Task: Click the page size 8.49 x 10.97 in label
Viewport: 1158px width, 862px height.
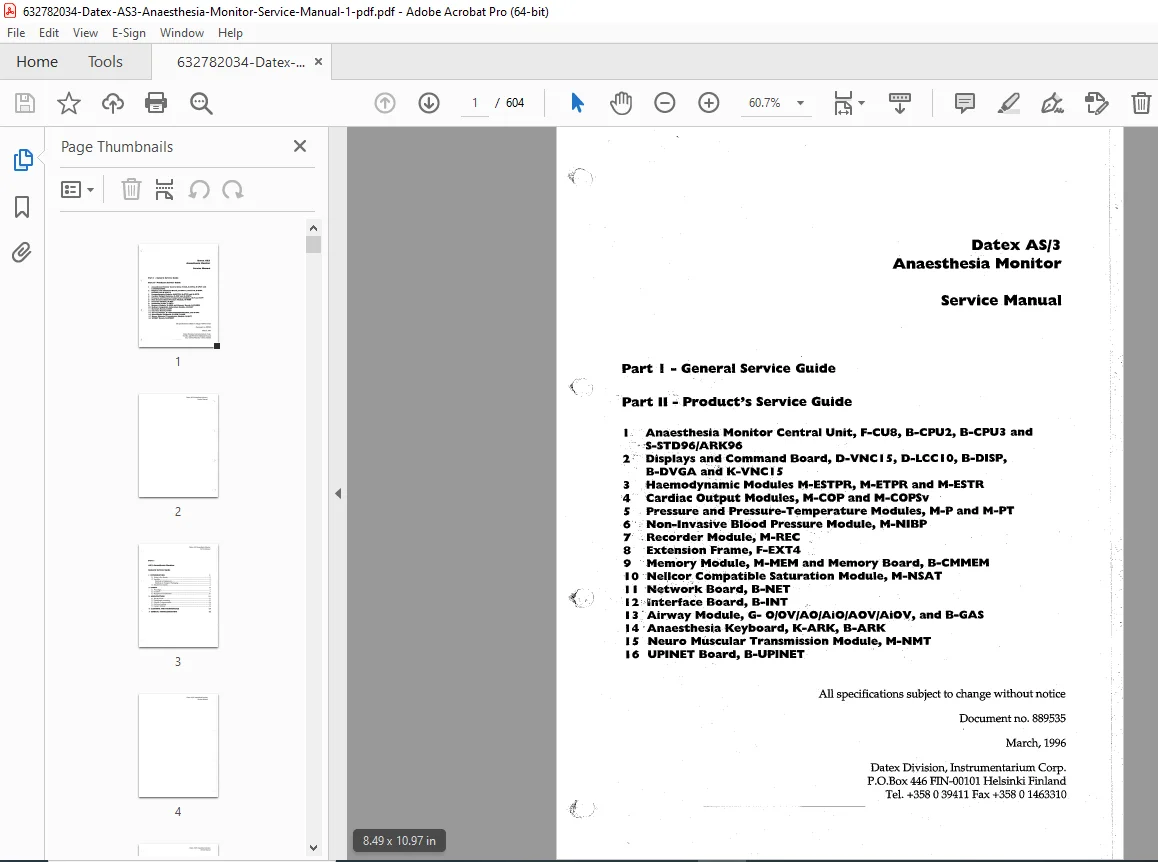Action: [399, 841]
